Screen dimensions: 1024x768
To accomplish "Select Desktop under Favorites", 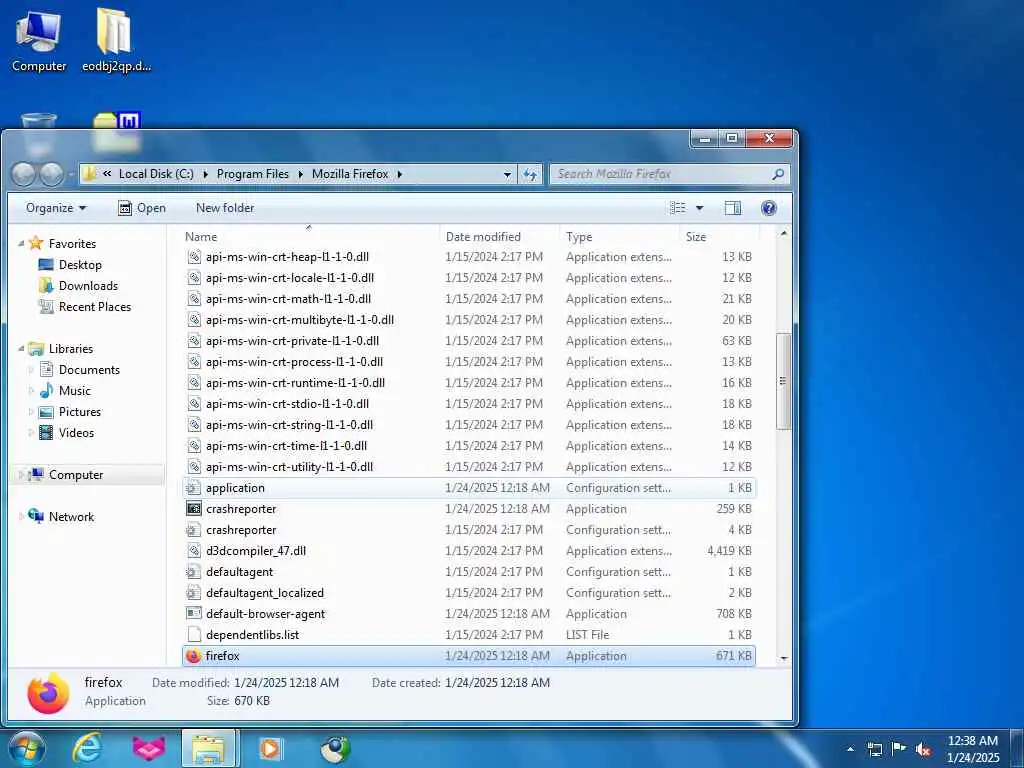I will 80,264.
